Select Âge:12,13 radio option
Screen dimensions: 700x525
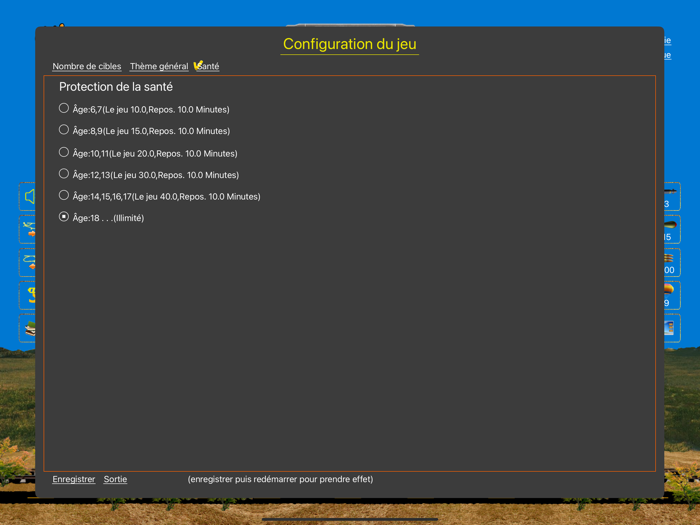click(x=64, y=174)
